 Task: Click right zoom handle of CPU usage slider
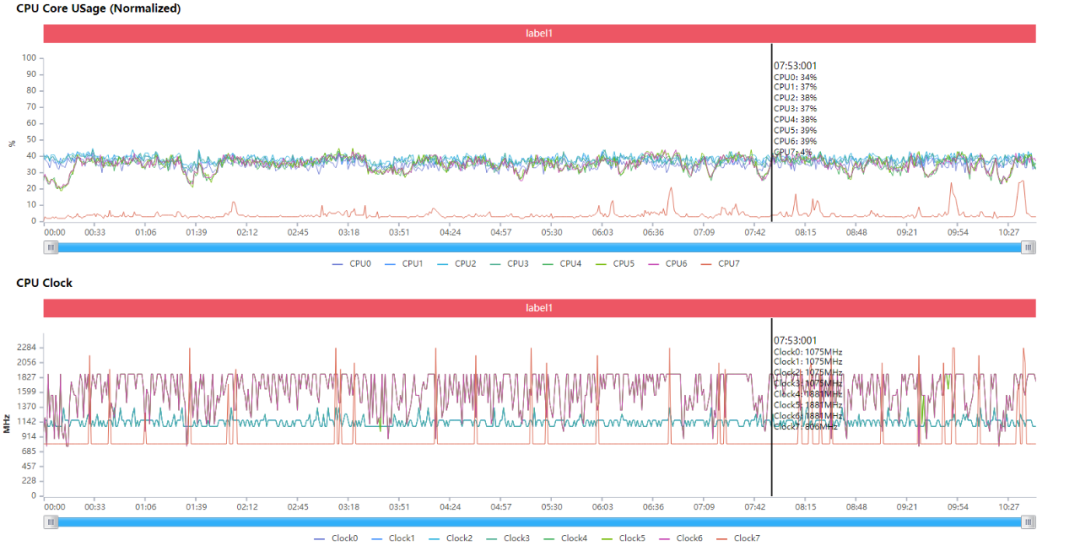[1028, 247]
